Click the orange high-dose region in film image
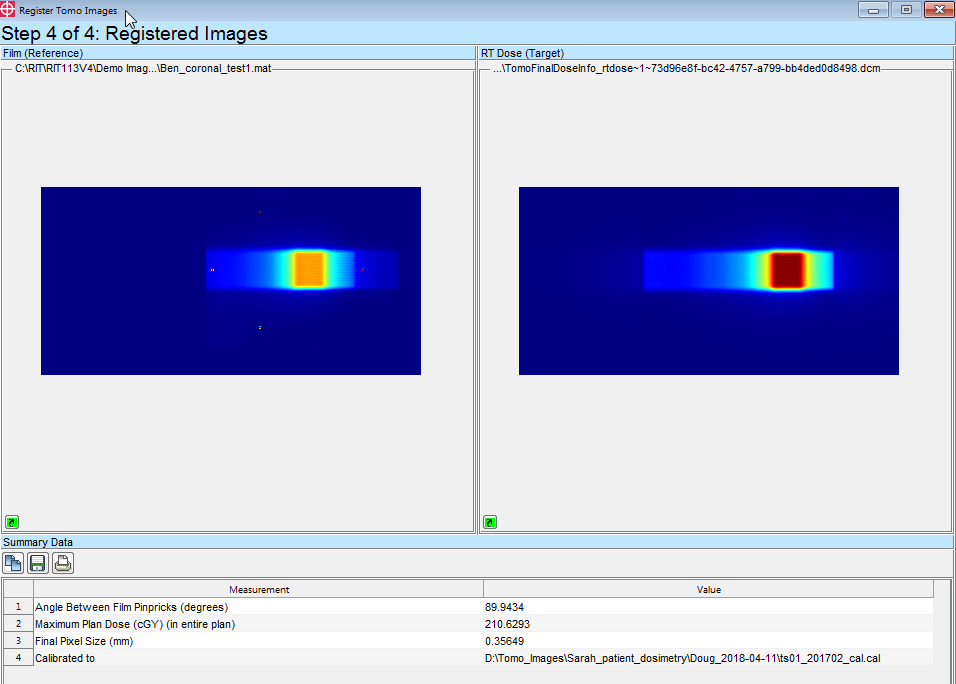The height and width of the screenshot is (684, 956). coord(309,269)
